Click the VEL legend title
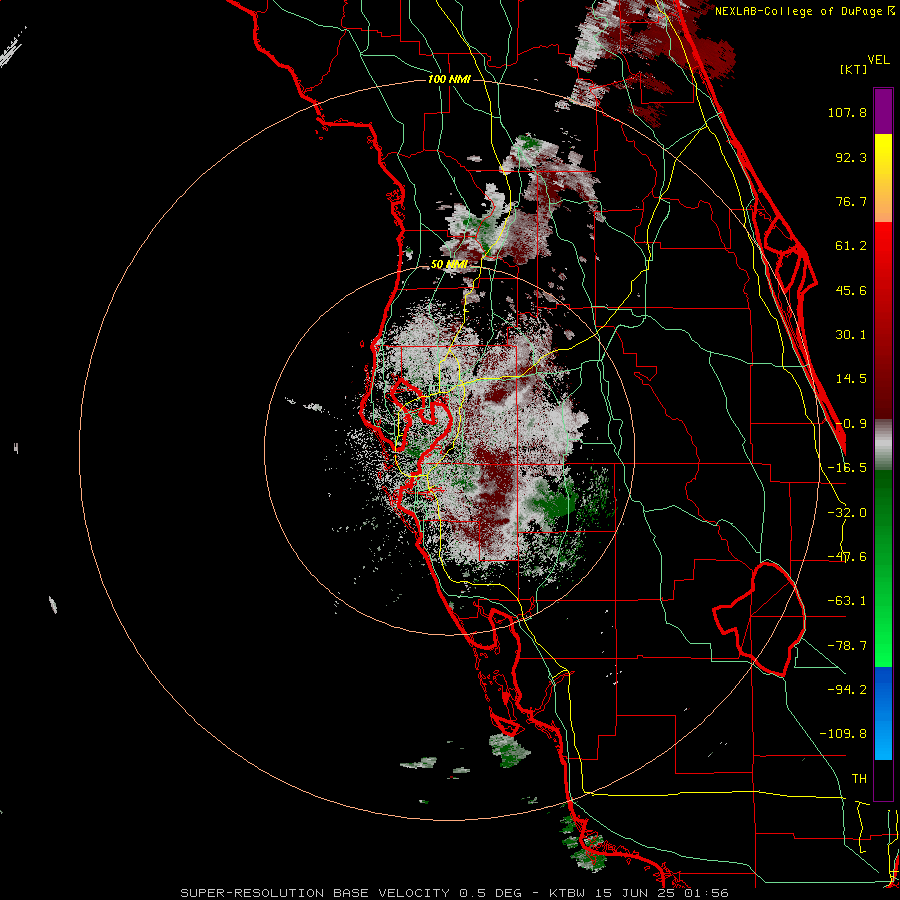Screen dimensions: 900x900 pos(879,60)
